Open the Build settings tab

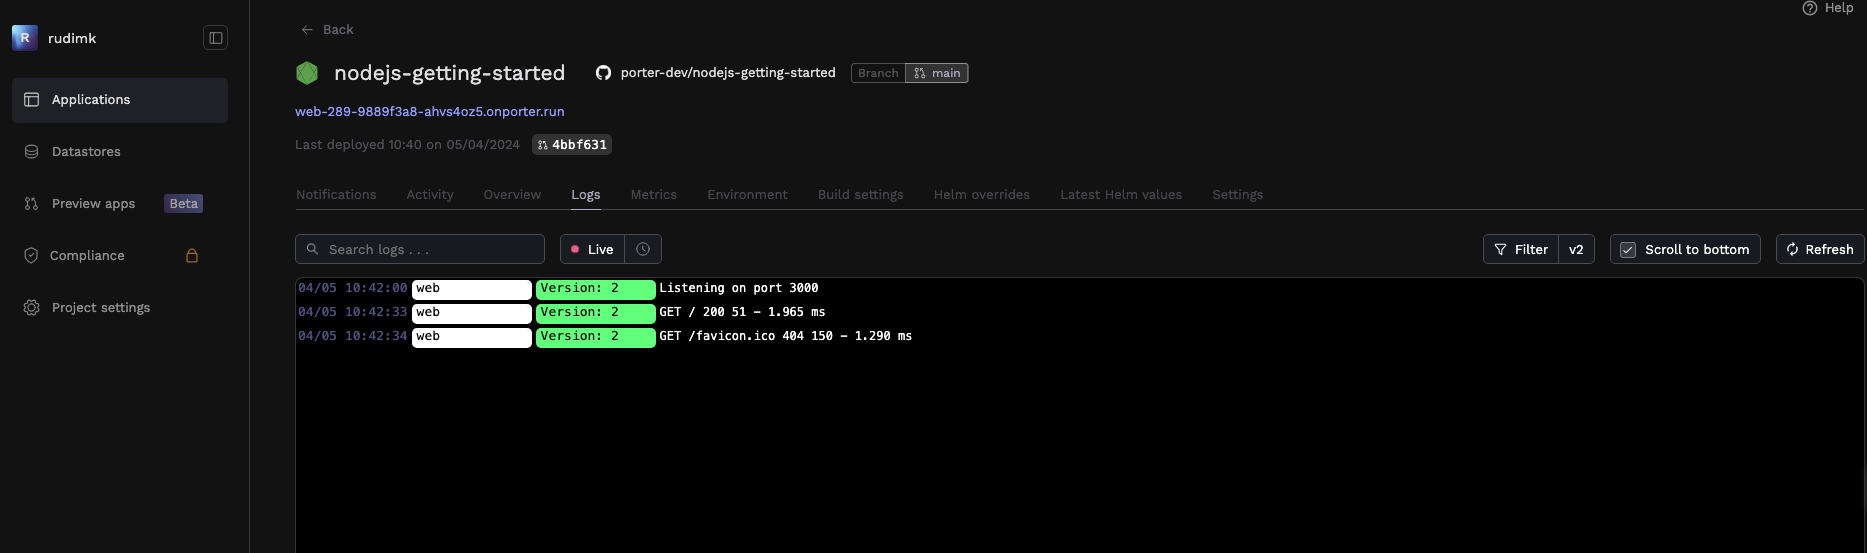pos(861,195)
